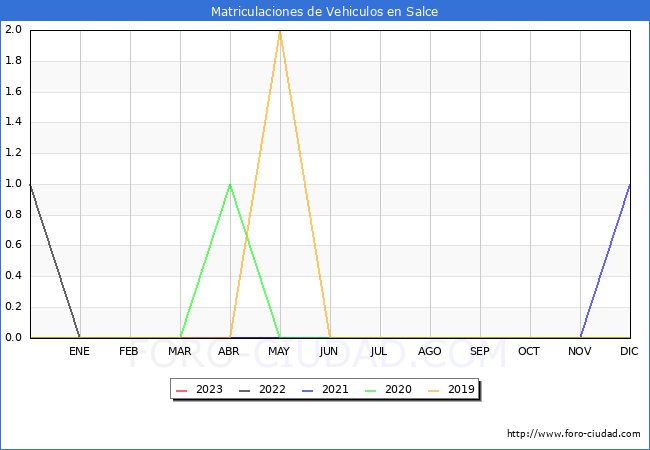Click the FEB month axis label
This screenshot has width=650, height=450.
(129, 351)
